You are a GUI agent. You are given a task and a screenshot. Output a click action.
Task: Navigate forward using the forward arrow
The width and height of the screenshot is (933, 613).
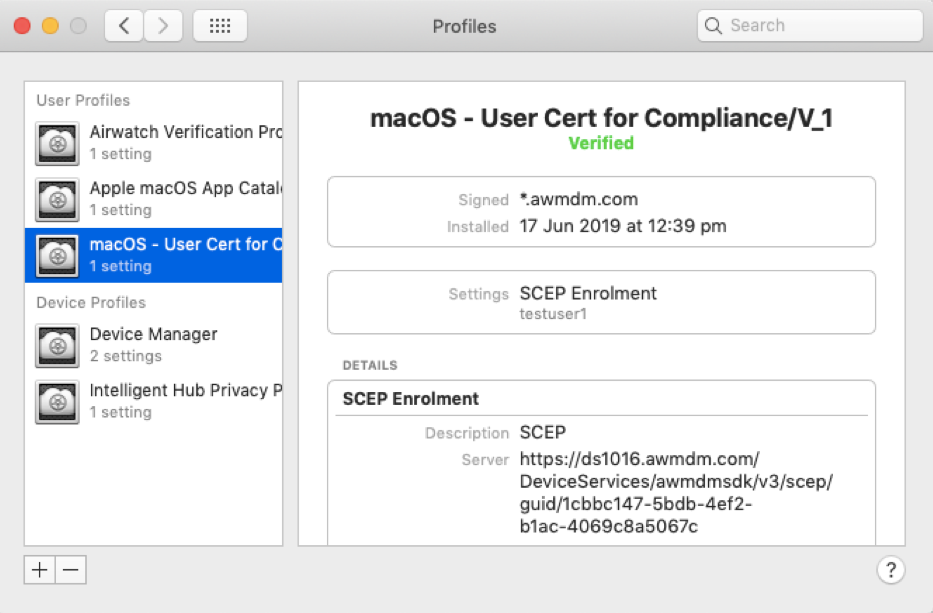tap(163, 25)
